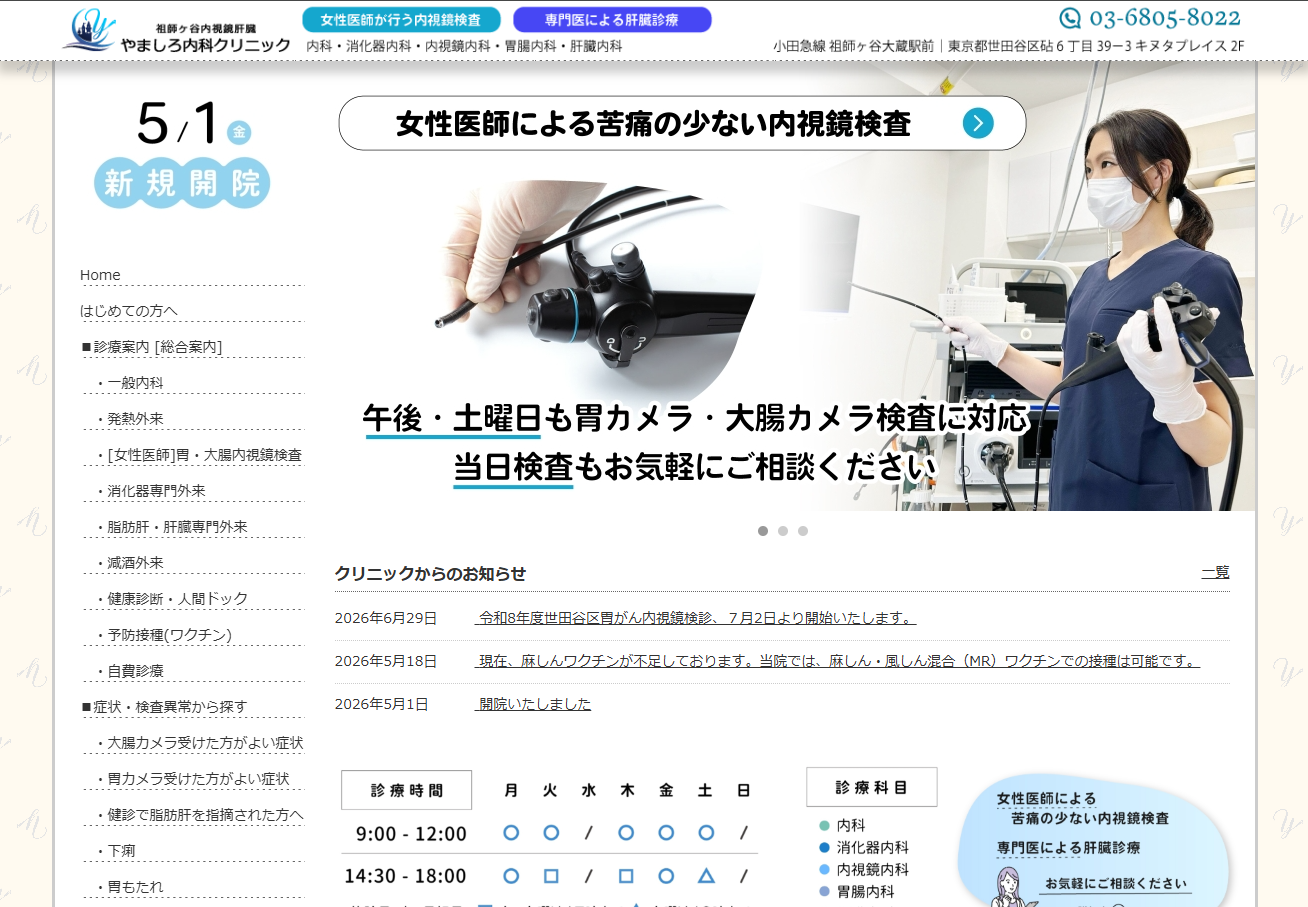This screenshot has width=1308, height=907.
Task: Select the third carousel dot
Action: point(803,531)
